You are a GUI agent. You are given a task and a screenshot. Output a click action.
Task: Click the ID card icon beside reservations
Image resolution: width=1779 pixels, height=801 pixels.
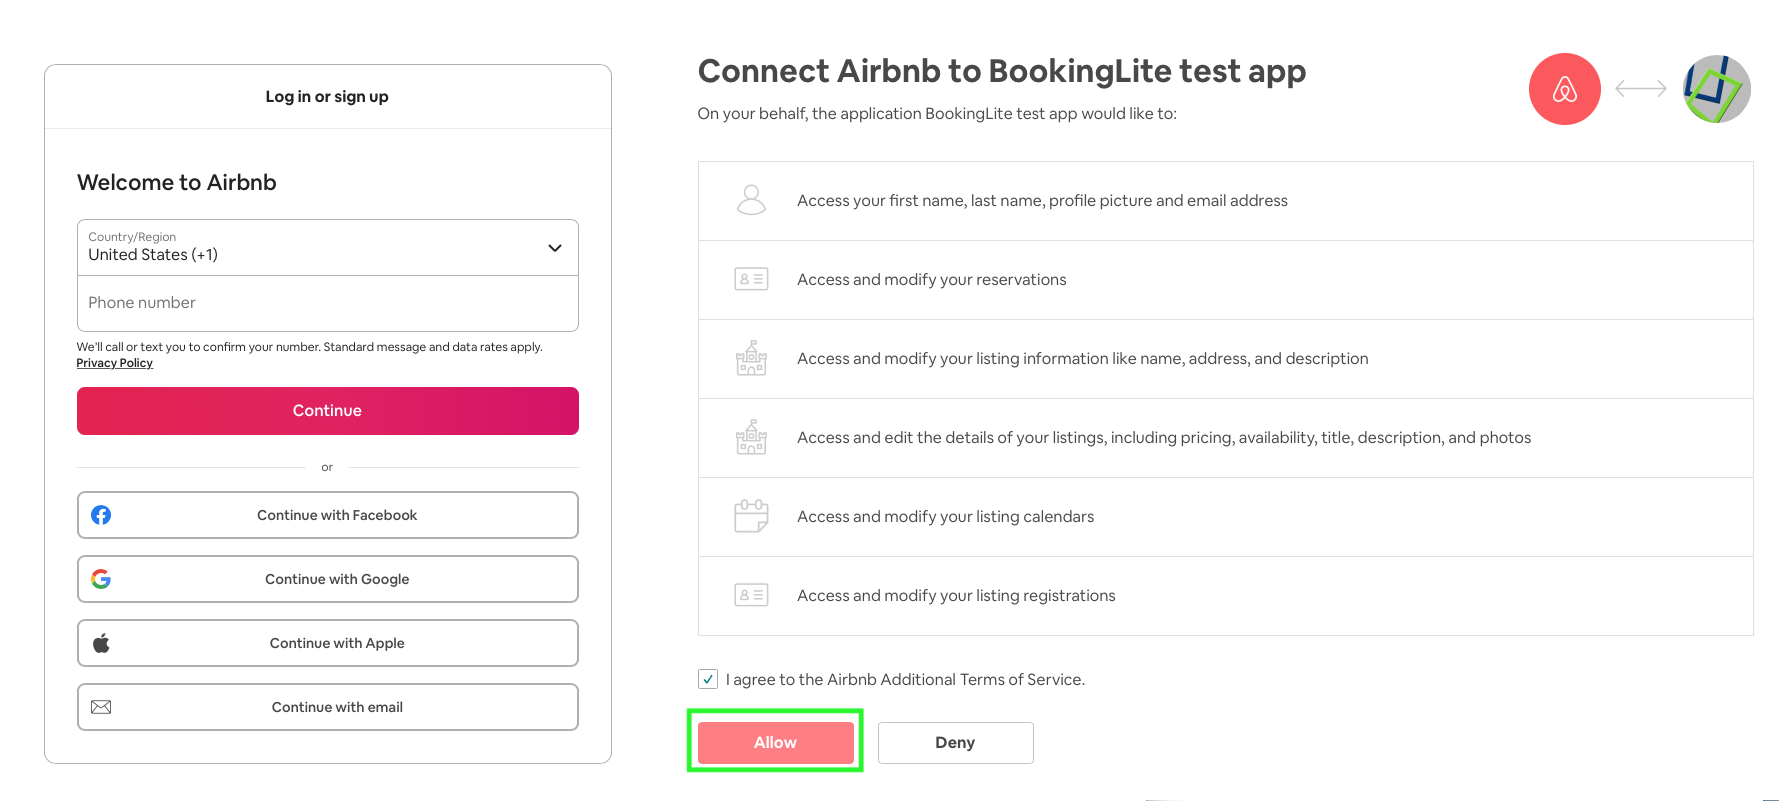pos(751,279)
